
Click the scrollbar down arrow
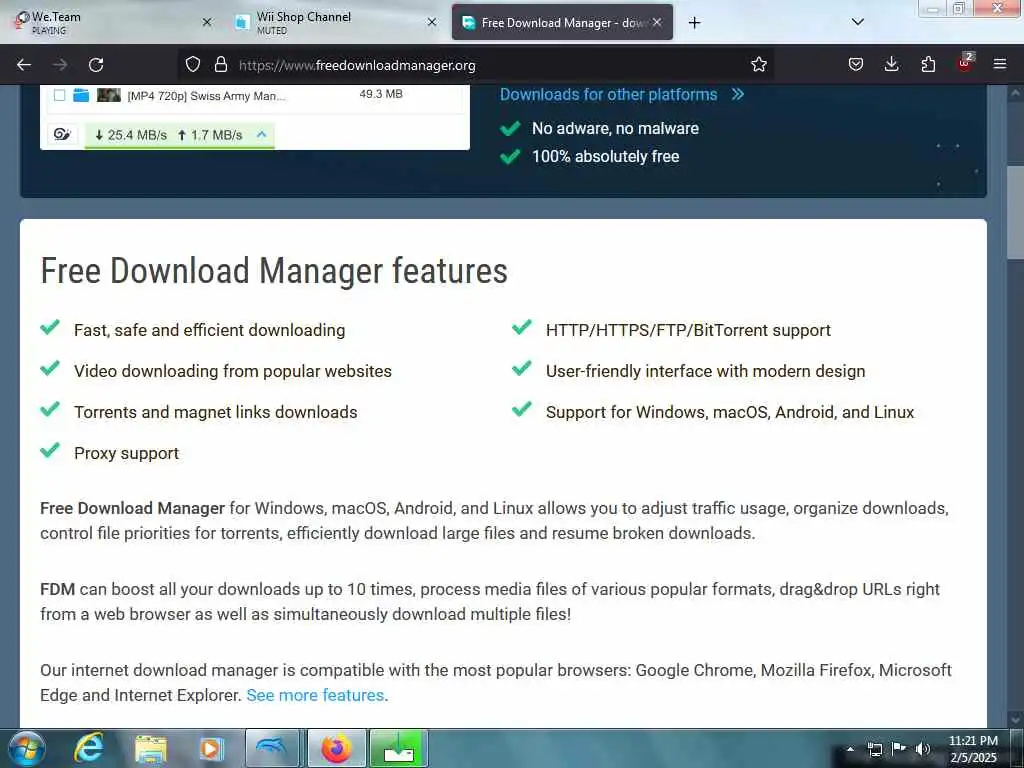tap(1016, 719)
